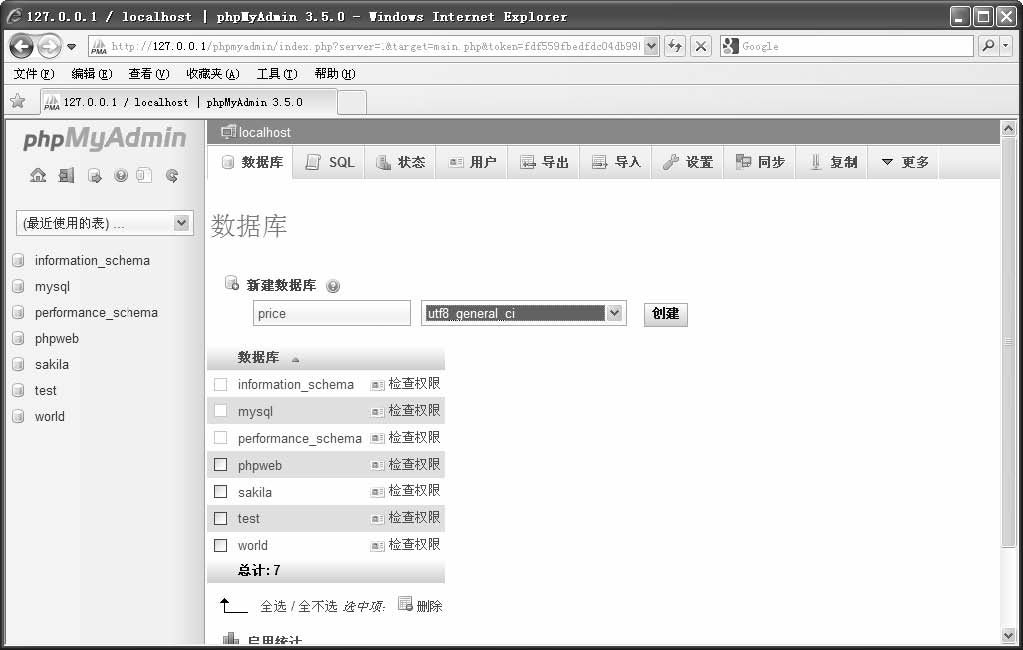The height and width of the screenshot is (650, 1023).
Task: Click the world database icon in sidebar
Action: 18,416
